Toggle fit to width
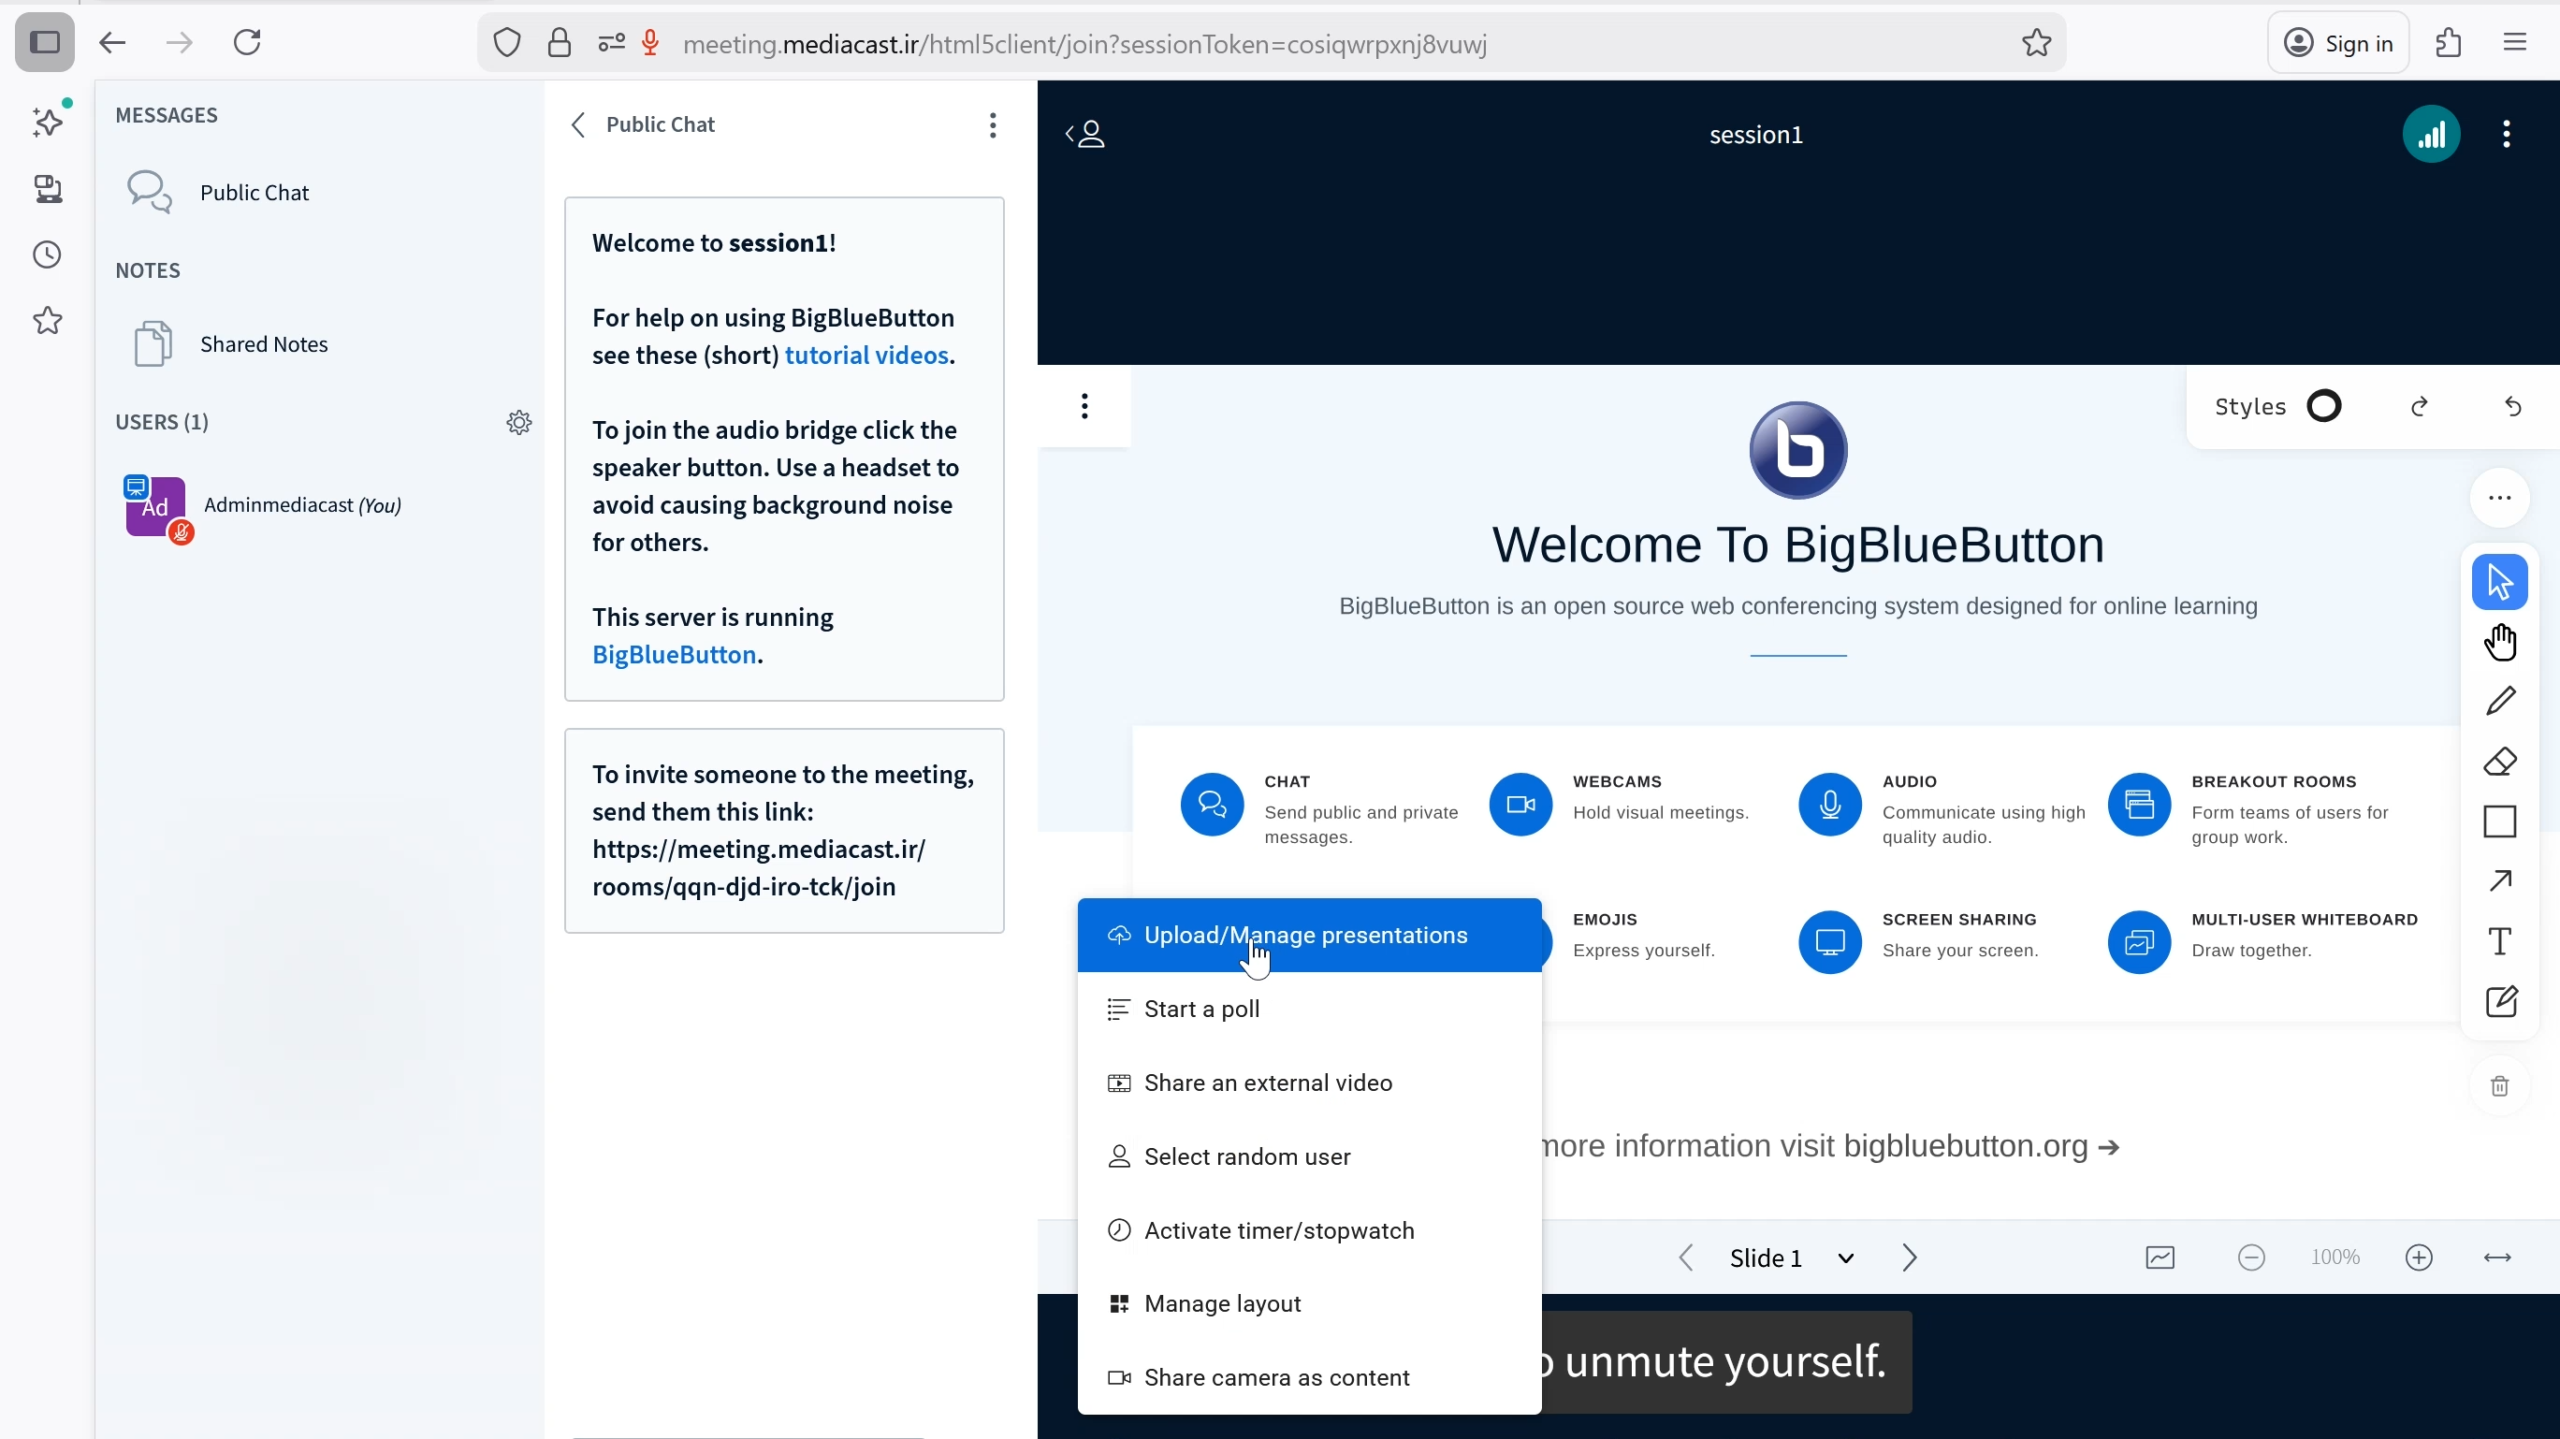Screen dimensions: 2560x1439 pyautogui.click(x=2497, y=1257)
